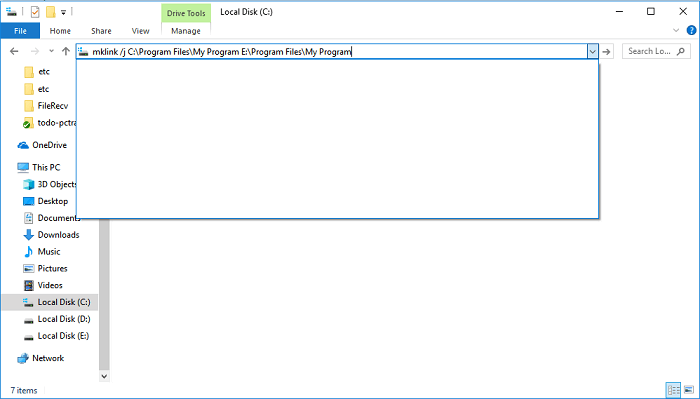The image size is (700, 399).
Task: Click the drive icon in title bar
Action: [x=12, y=12]
